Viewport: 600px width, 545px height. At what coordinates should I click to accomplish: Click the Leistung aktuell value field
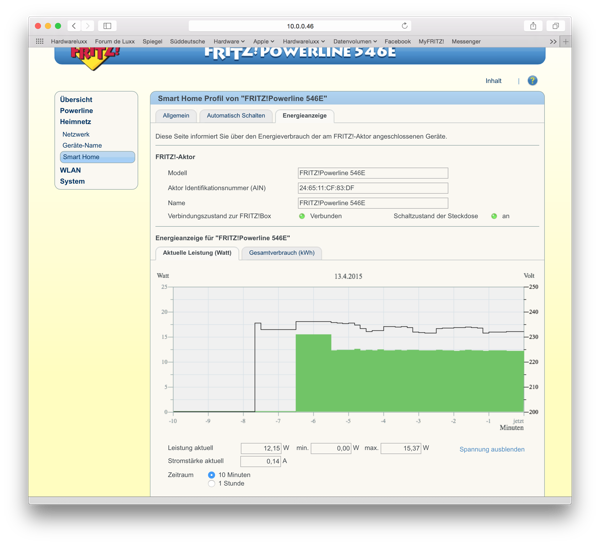tap(261, 448)
